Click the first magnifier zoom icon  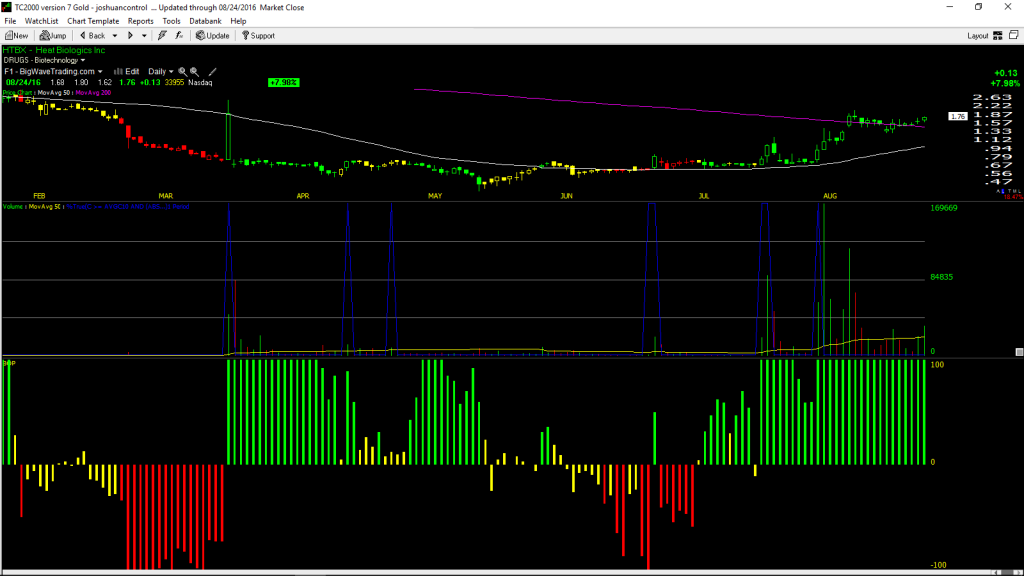point(183,72)
